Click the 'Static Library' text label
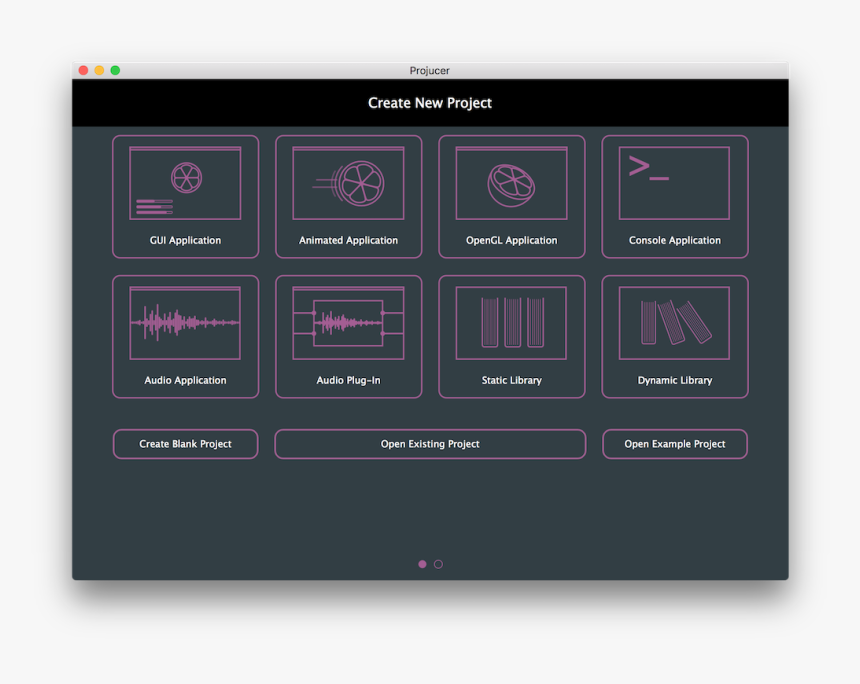 coord(511,381)
